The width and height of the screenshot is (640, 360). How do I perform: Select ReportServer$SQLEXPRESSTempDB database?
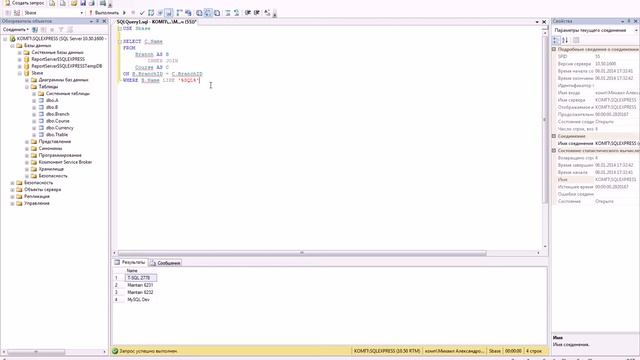coord(67,66)
